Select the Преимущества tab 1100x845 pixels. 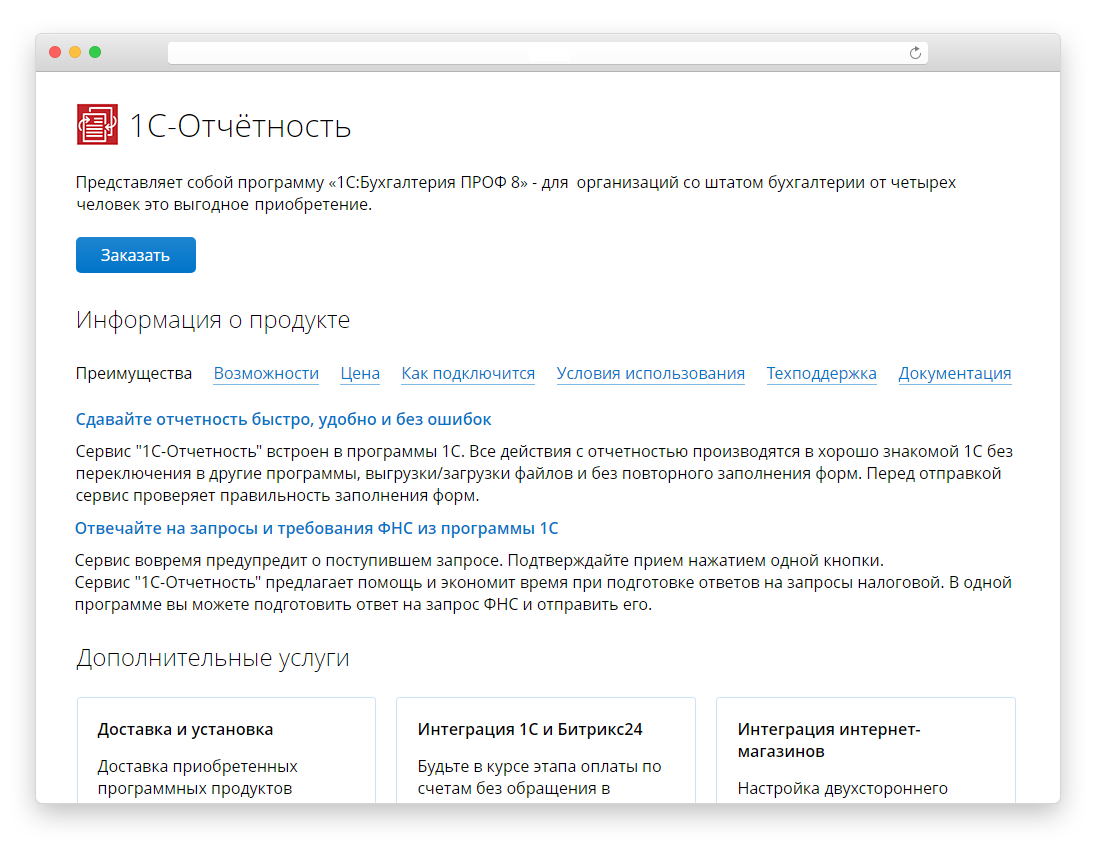[x=134, y=373]
